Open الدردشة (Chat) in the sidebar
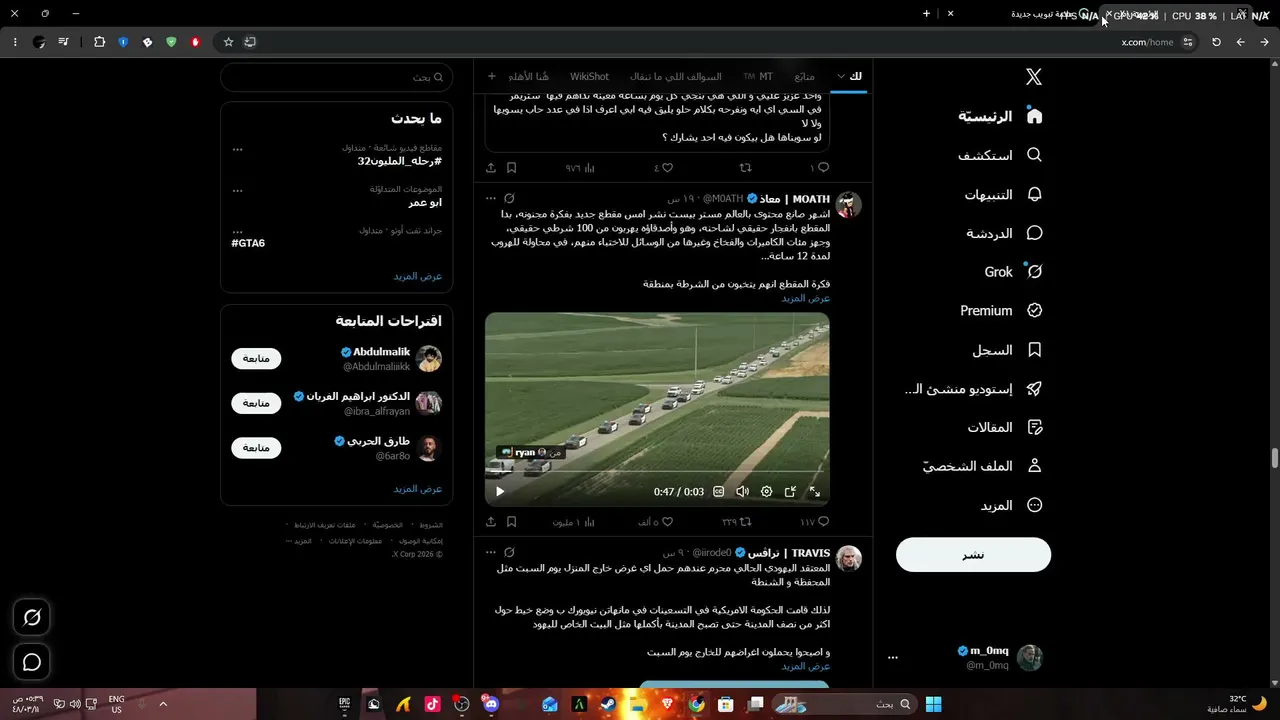 1004,233
